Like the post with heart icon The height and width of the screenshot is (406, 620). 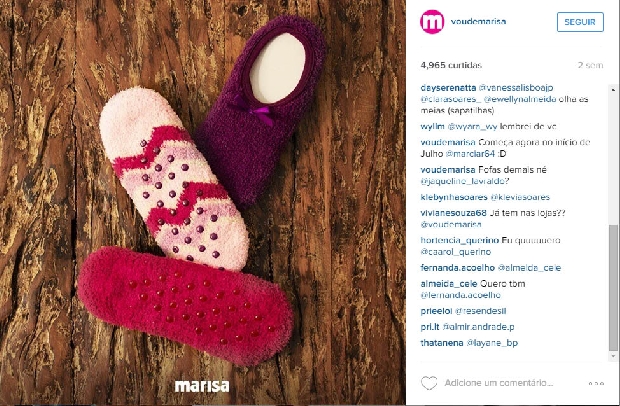pos(429,383)
